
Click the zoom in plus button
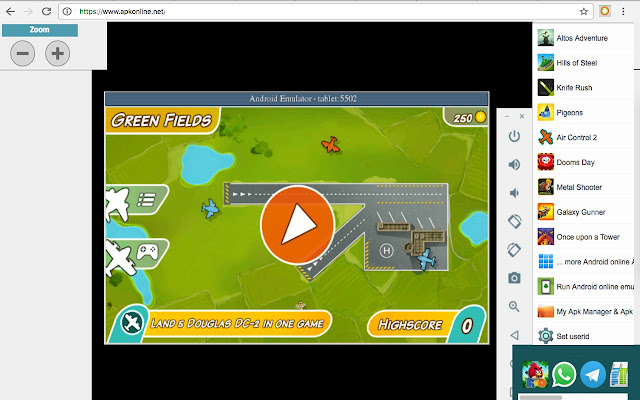pos(58,53)
